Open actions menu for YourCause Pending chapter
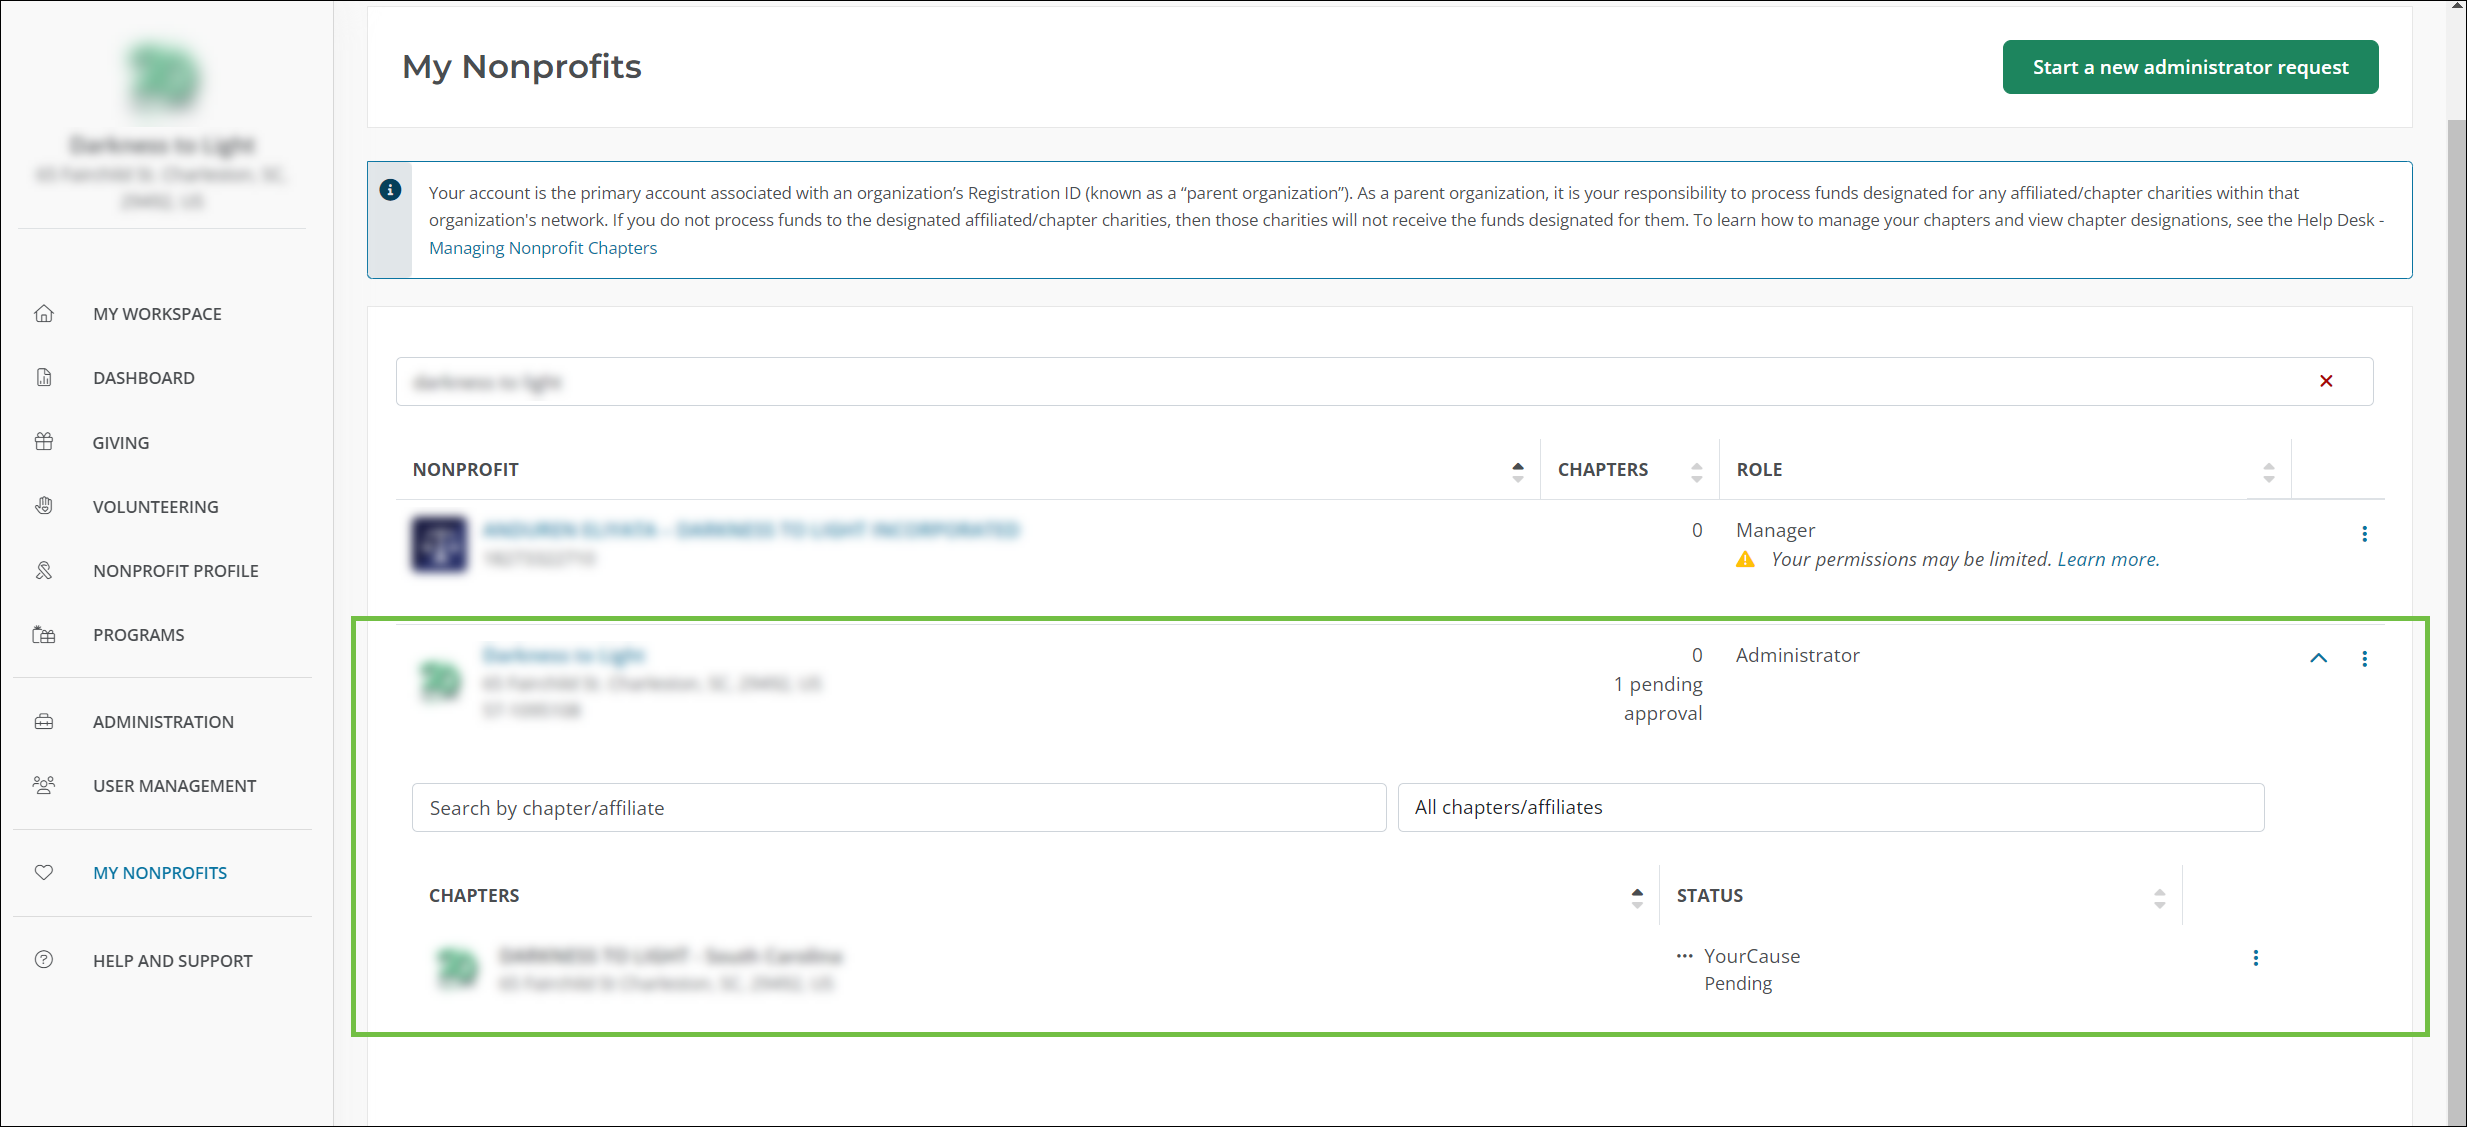2467x1127 pixels. click(2255, 958)
